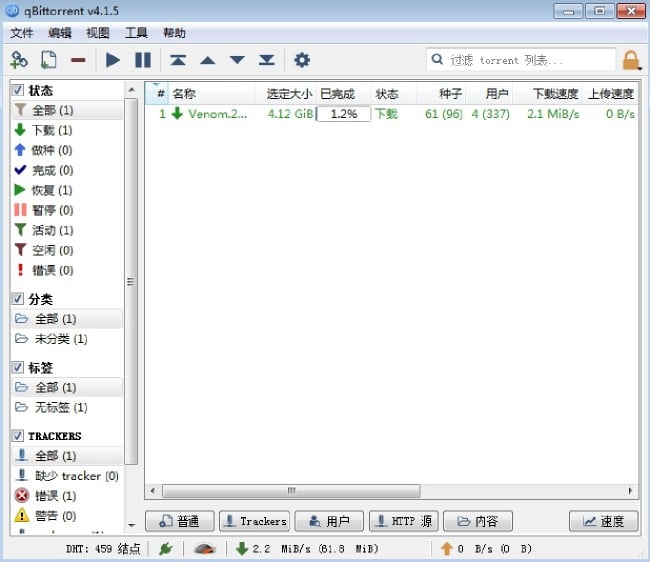The width and height of the screenshot is (650, 562).
Task: Move torrent to bottom of queue
Action: tap(267, 60)
